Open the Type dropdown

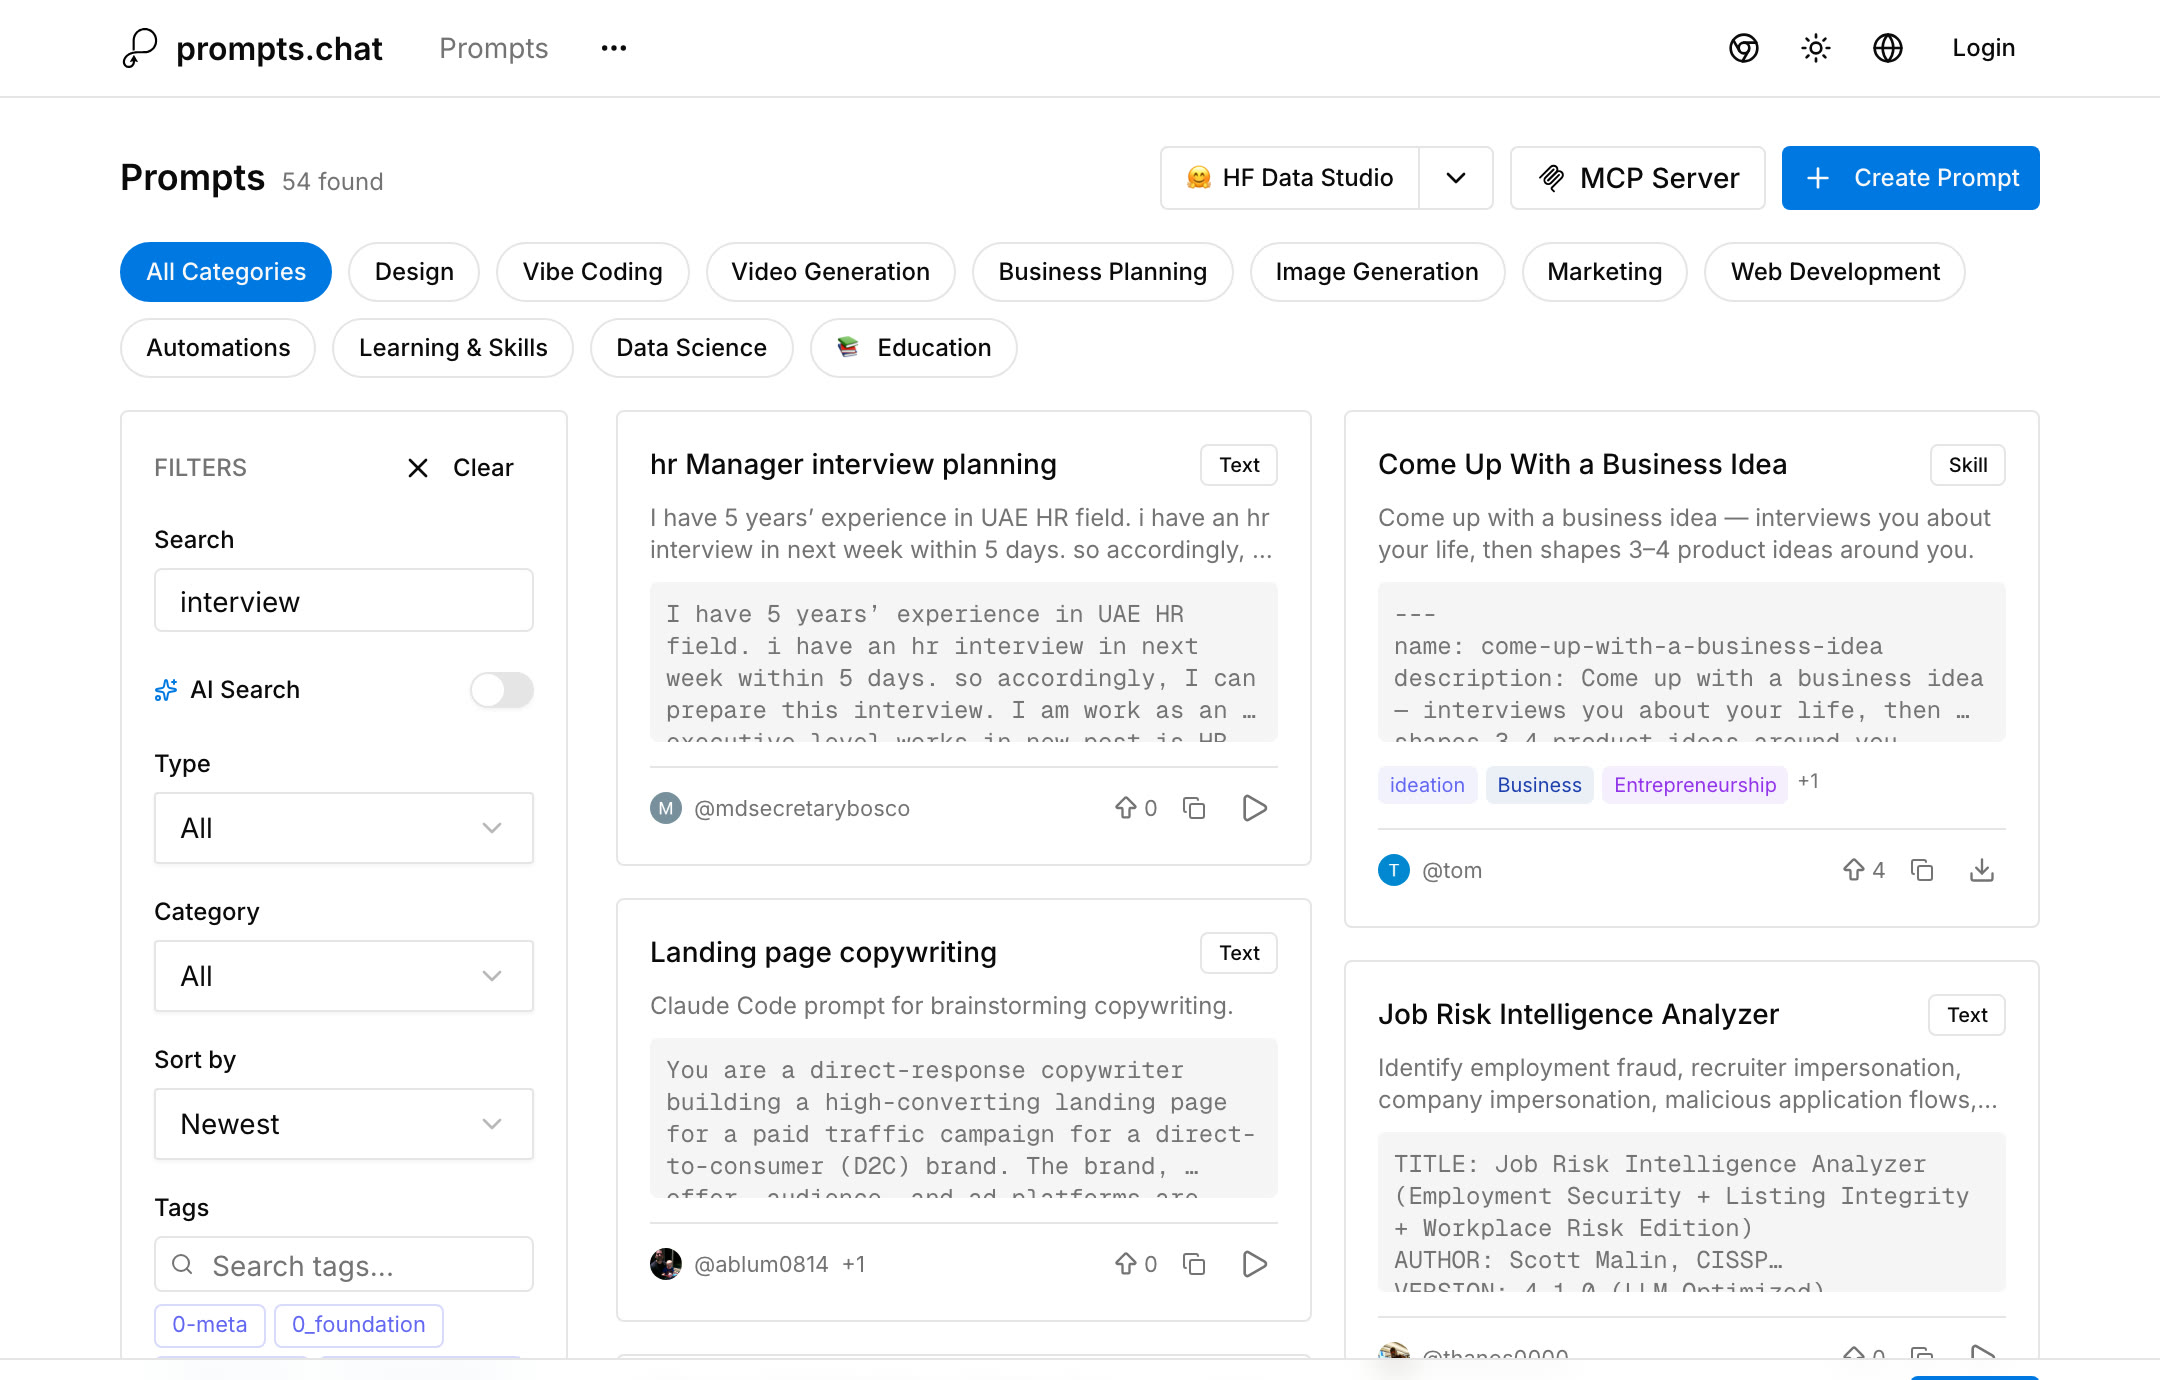[x=344, y=828]
